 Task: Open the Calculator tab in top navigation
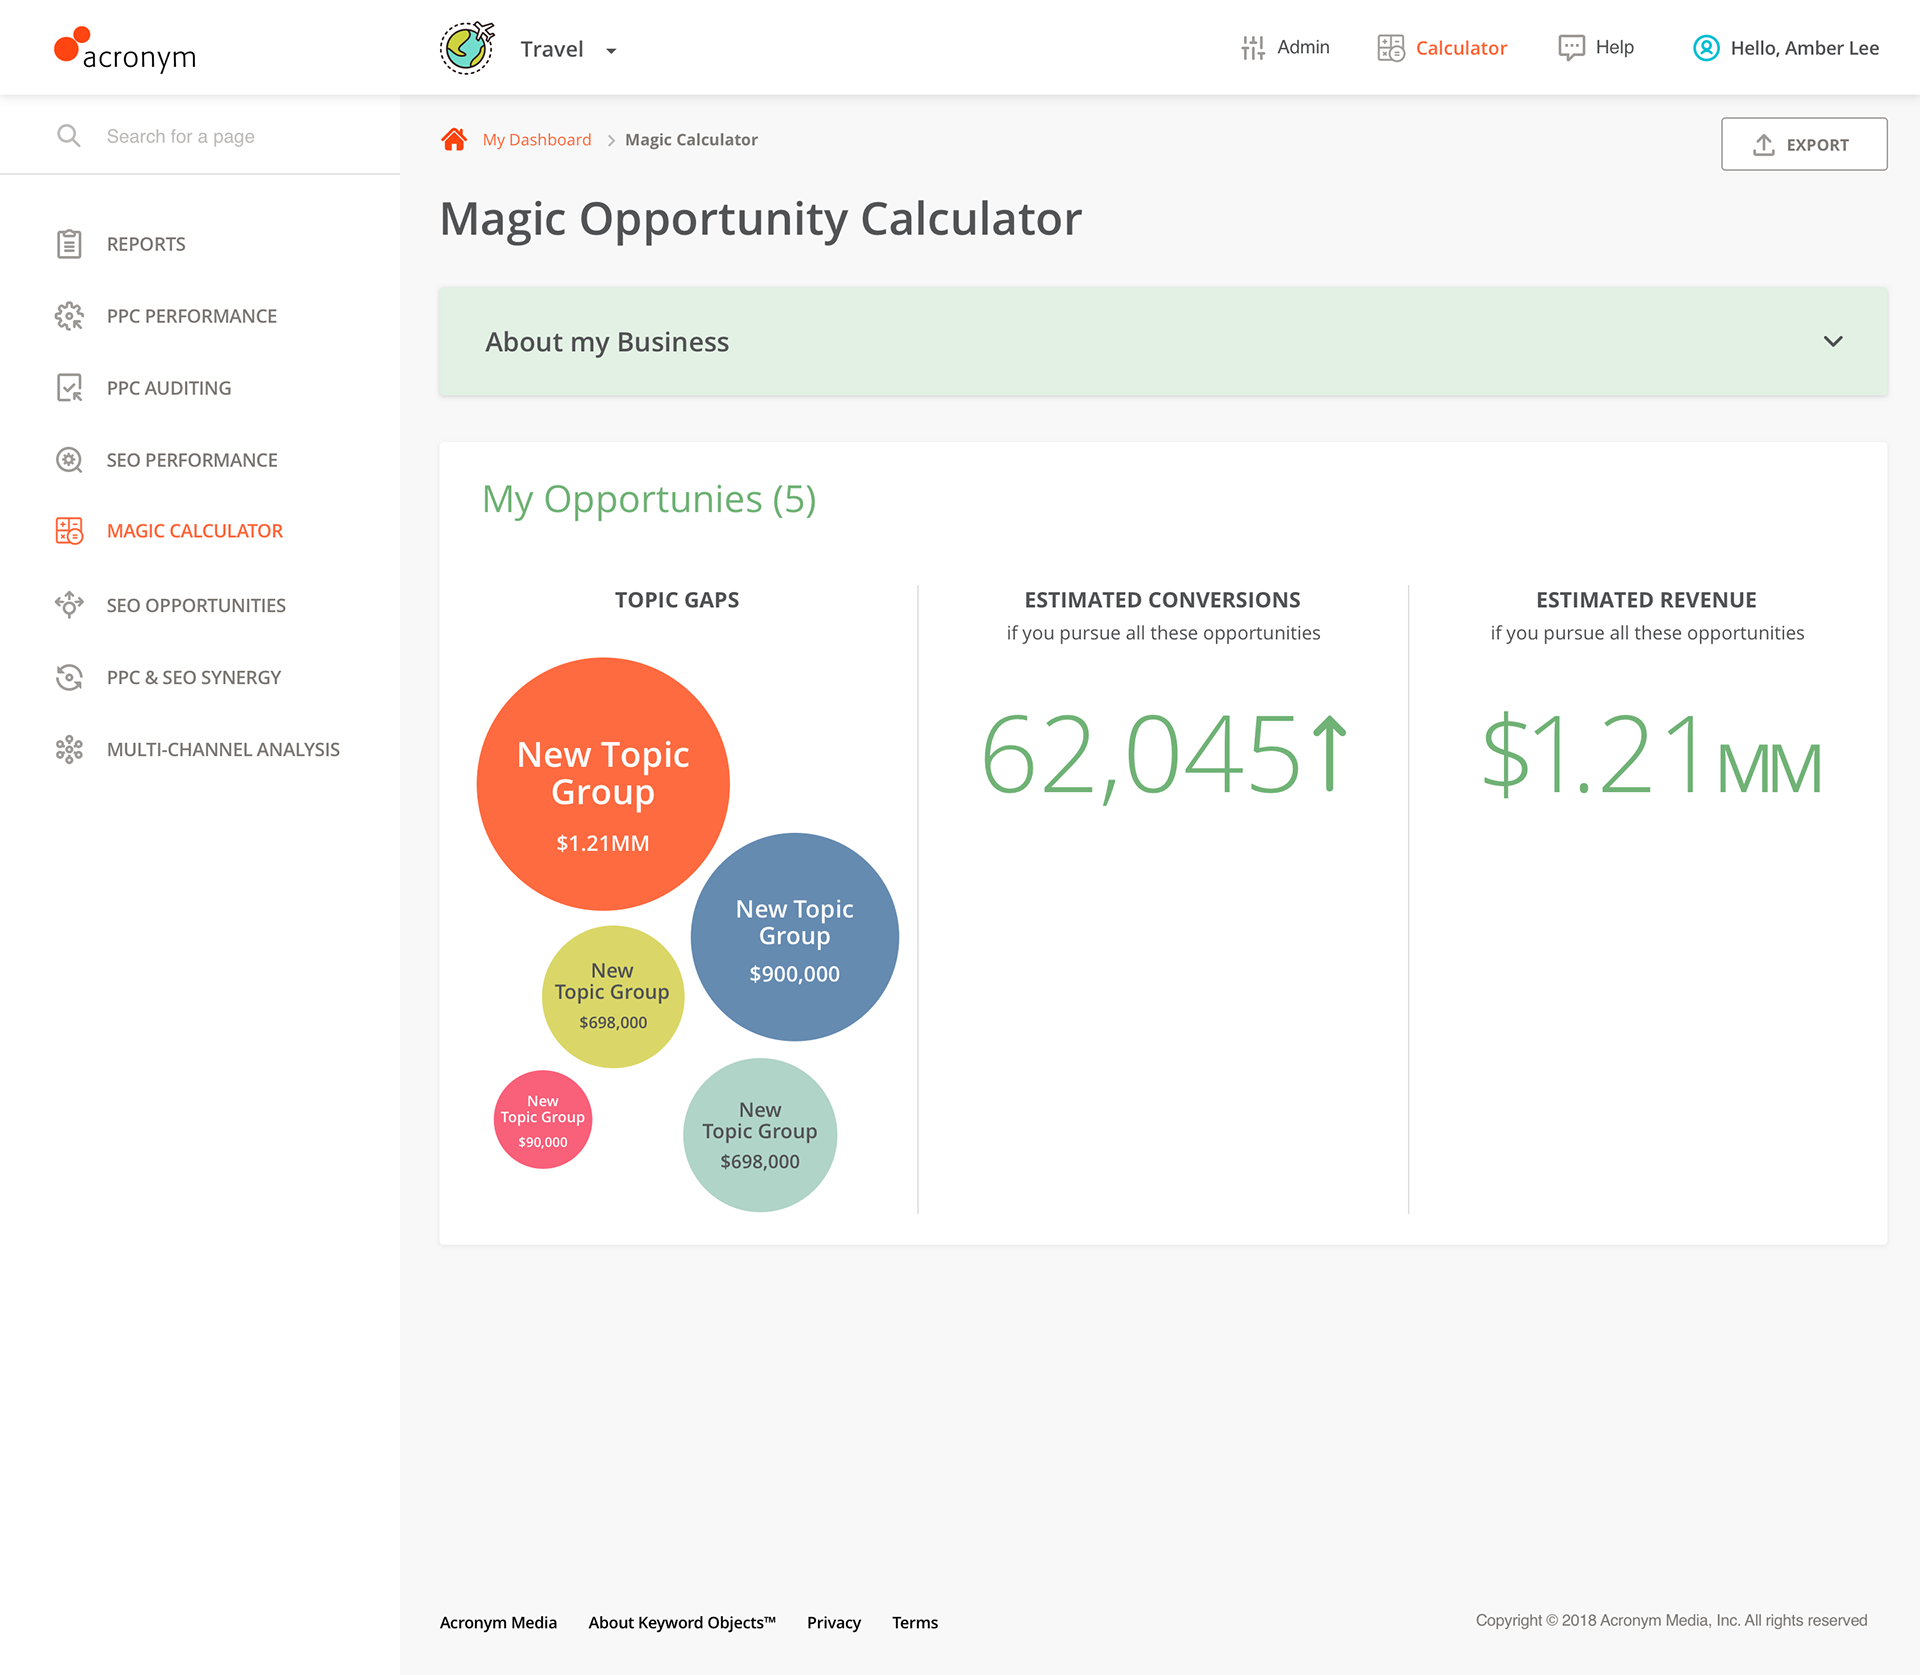click(x=1442, y=48)
